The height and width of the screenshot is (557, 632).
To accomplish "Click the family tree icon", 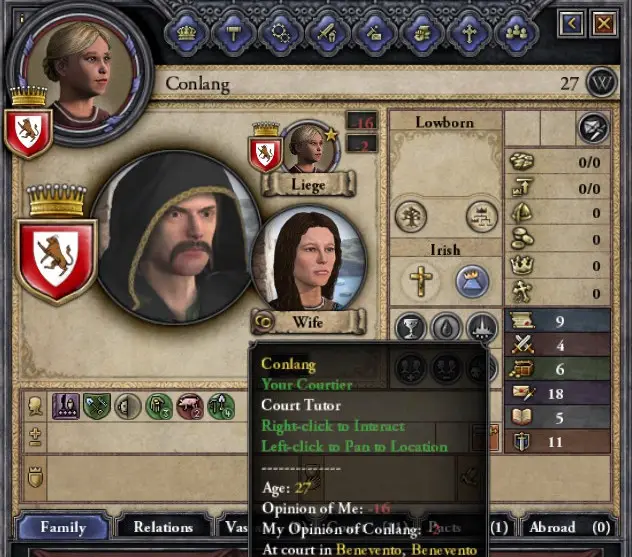I will pos(411,216).
